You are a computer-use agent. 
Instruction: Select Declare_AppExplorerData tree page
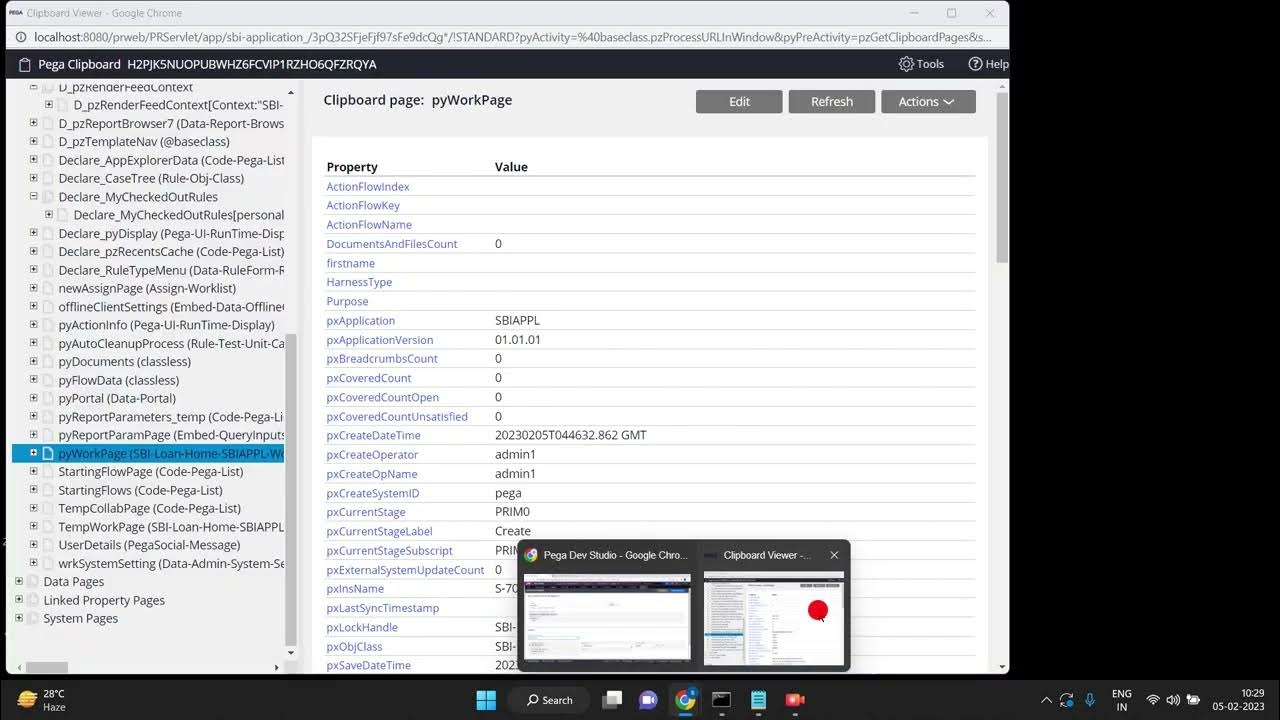171,160
